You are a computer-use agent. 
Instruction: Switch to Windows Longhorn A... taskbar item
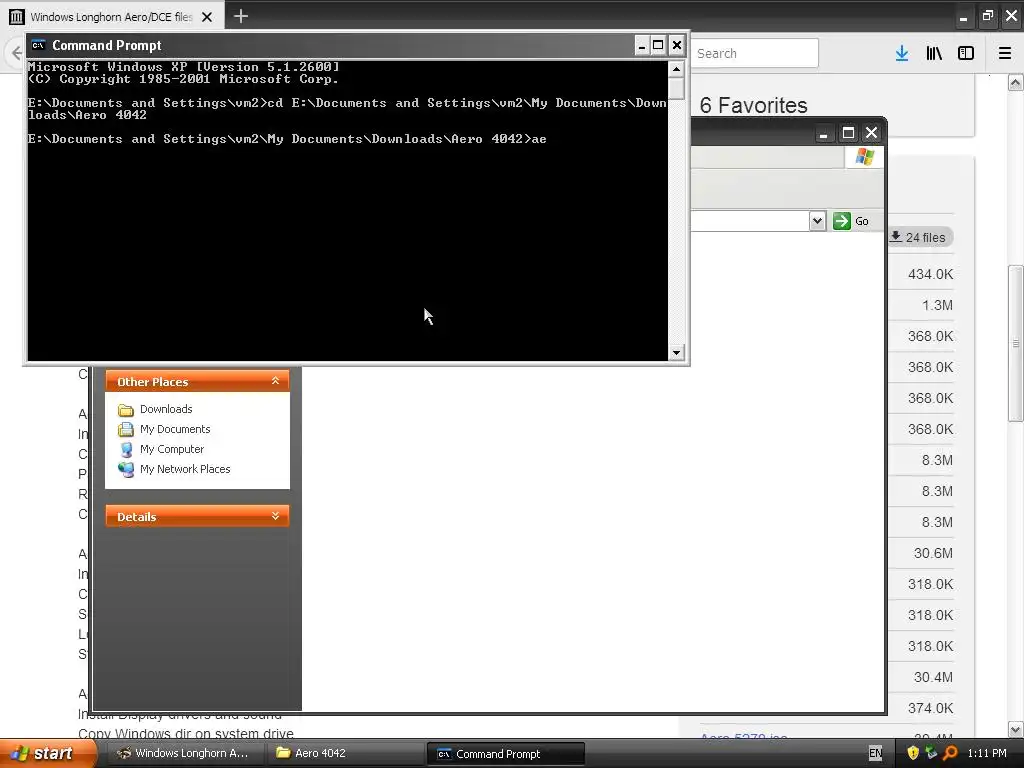(183, 753)
